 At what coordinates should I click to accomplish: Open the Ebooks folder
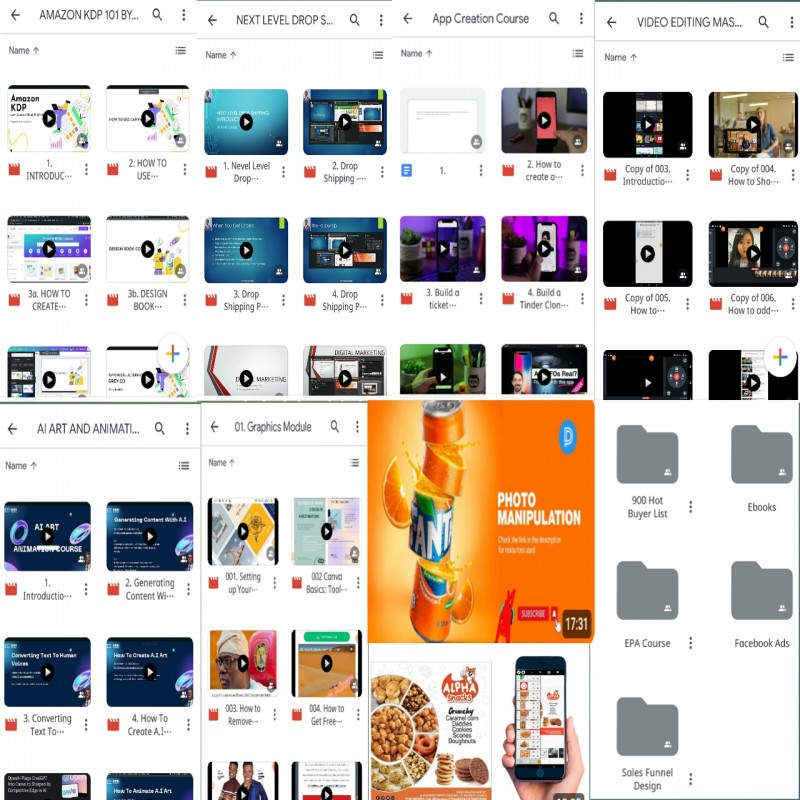point(761,455)
